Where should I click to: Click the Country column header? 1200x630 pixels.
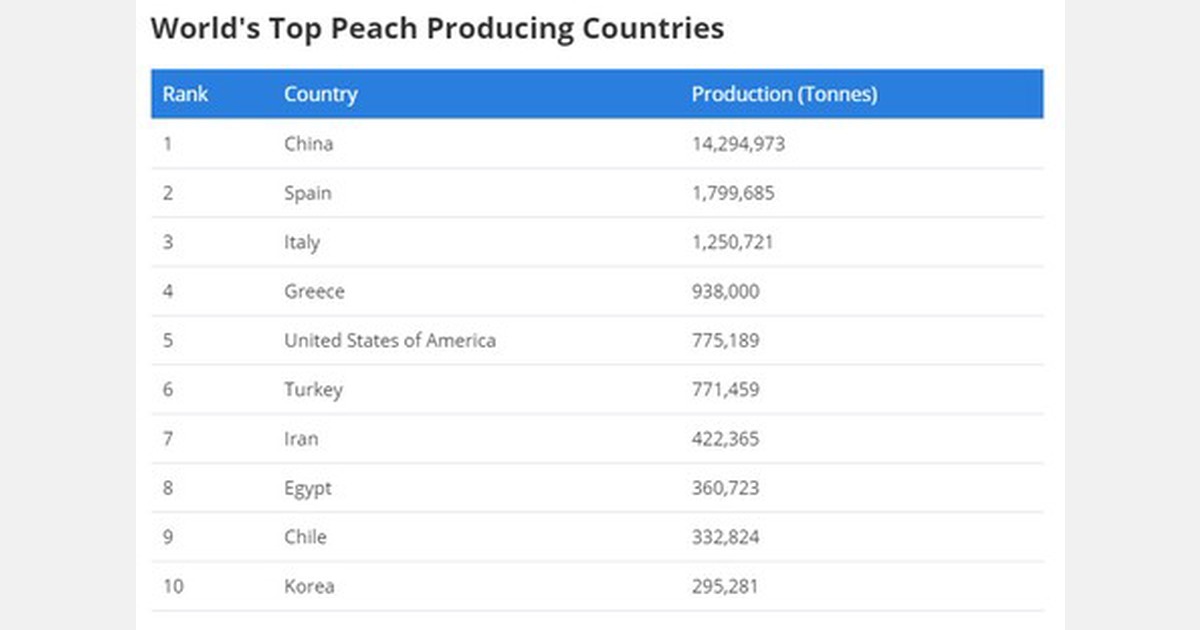tap(320, 94)
